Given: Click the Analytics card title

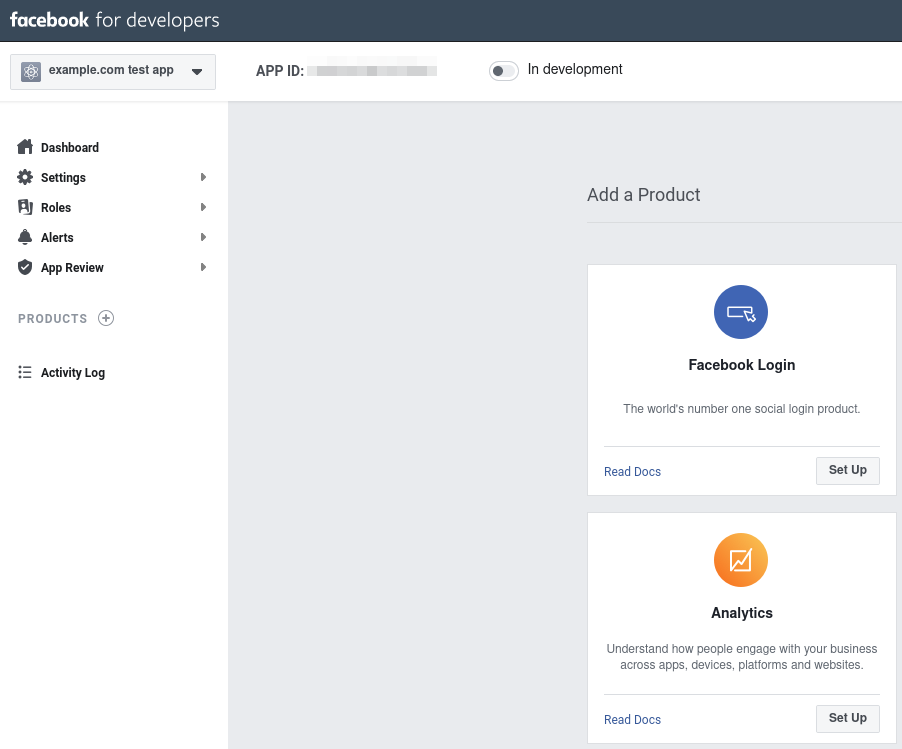Looking at the screenshot, I should (x=742, y=613).
